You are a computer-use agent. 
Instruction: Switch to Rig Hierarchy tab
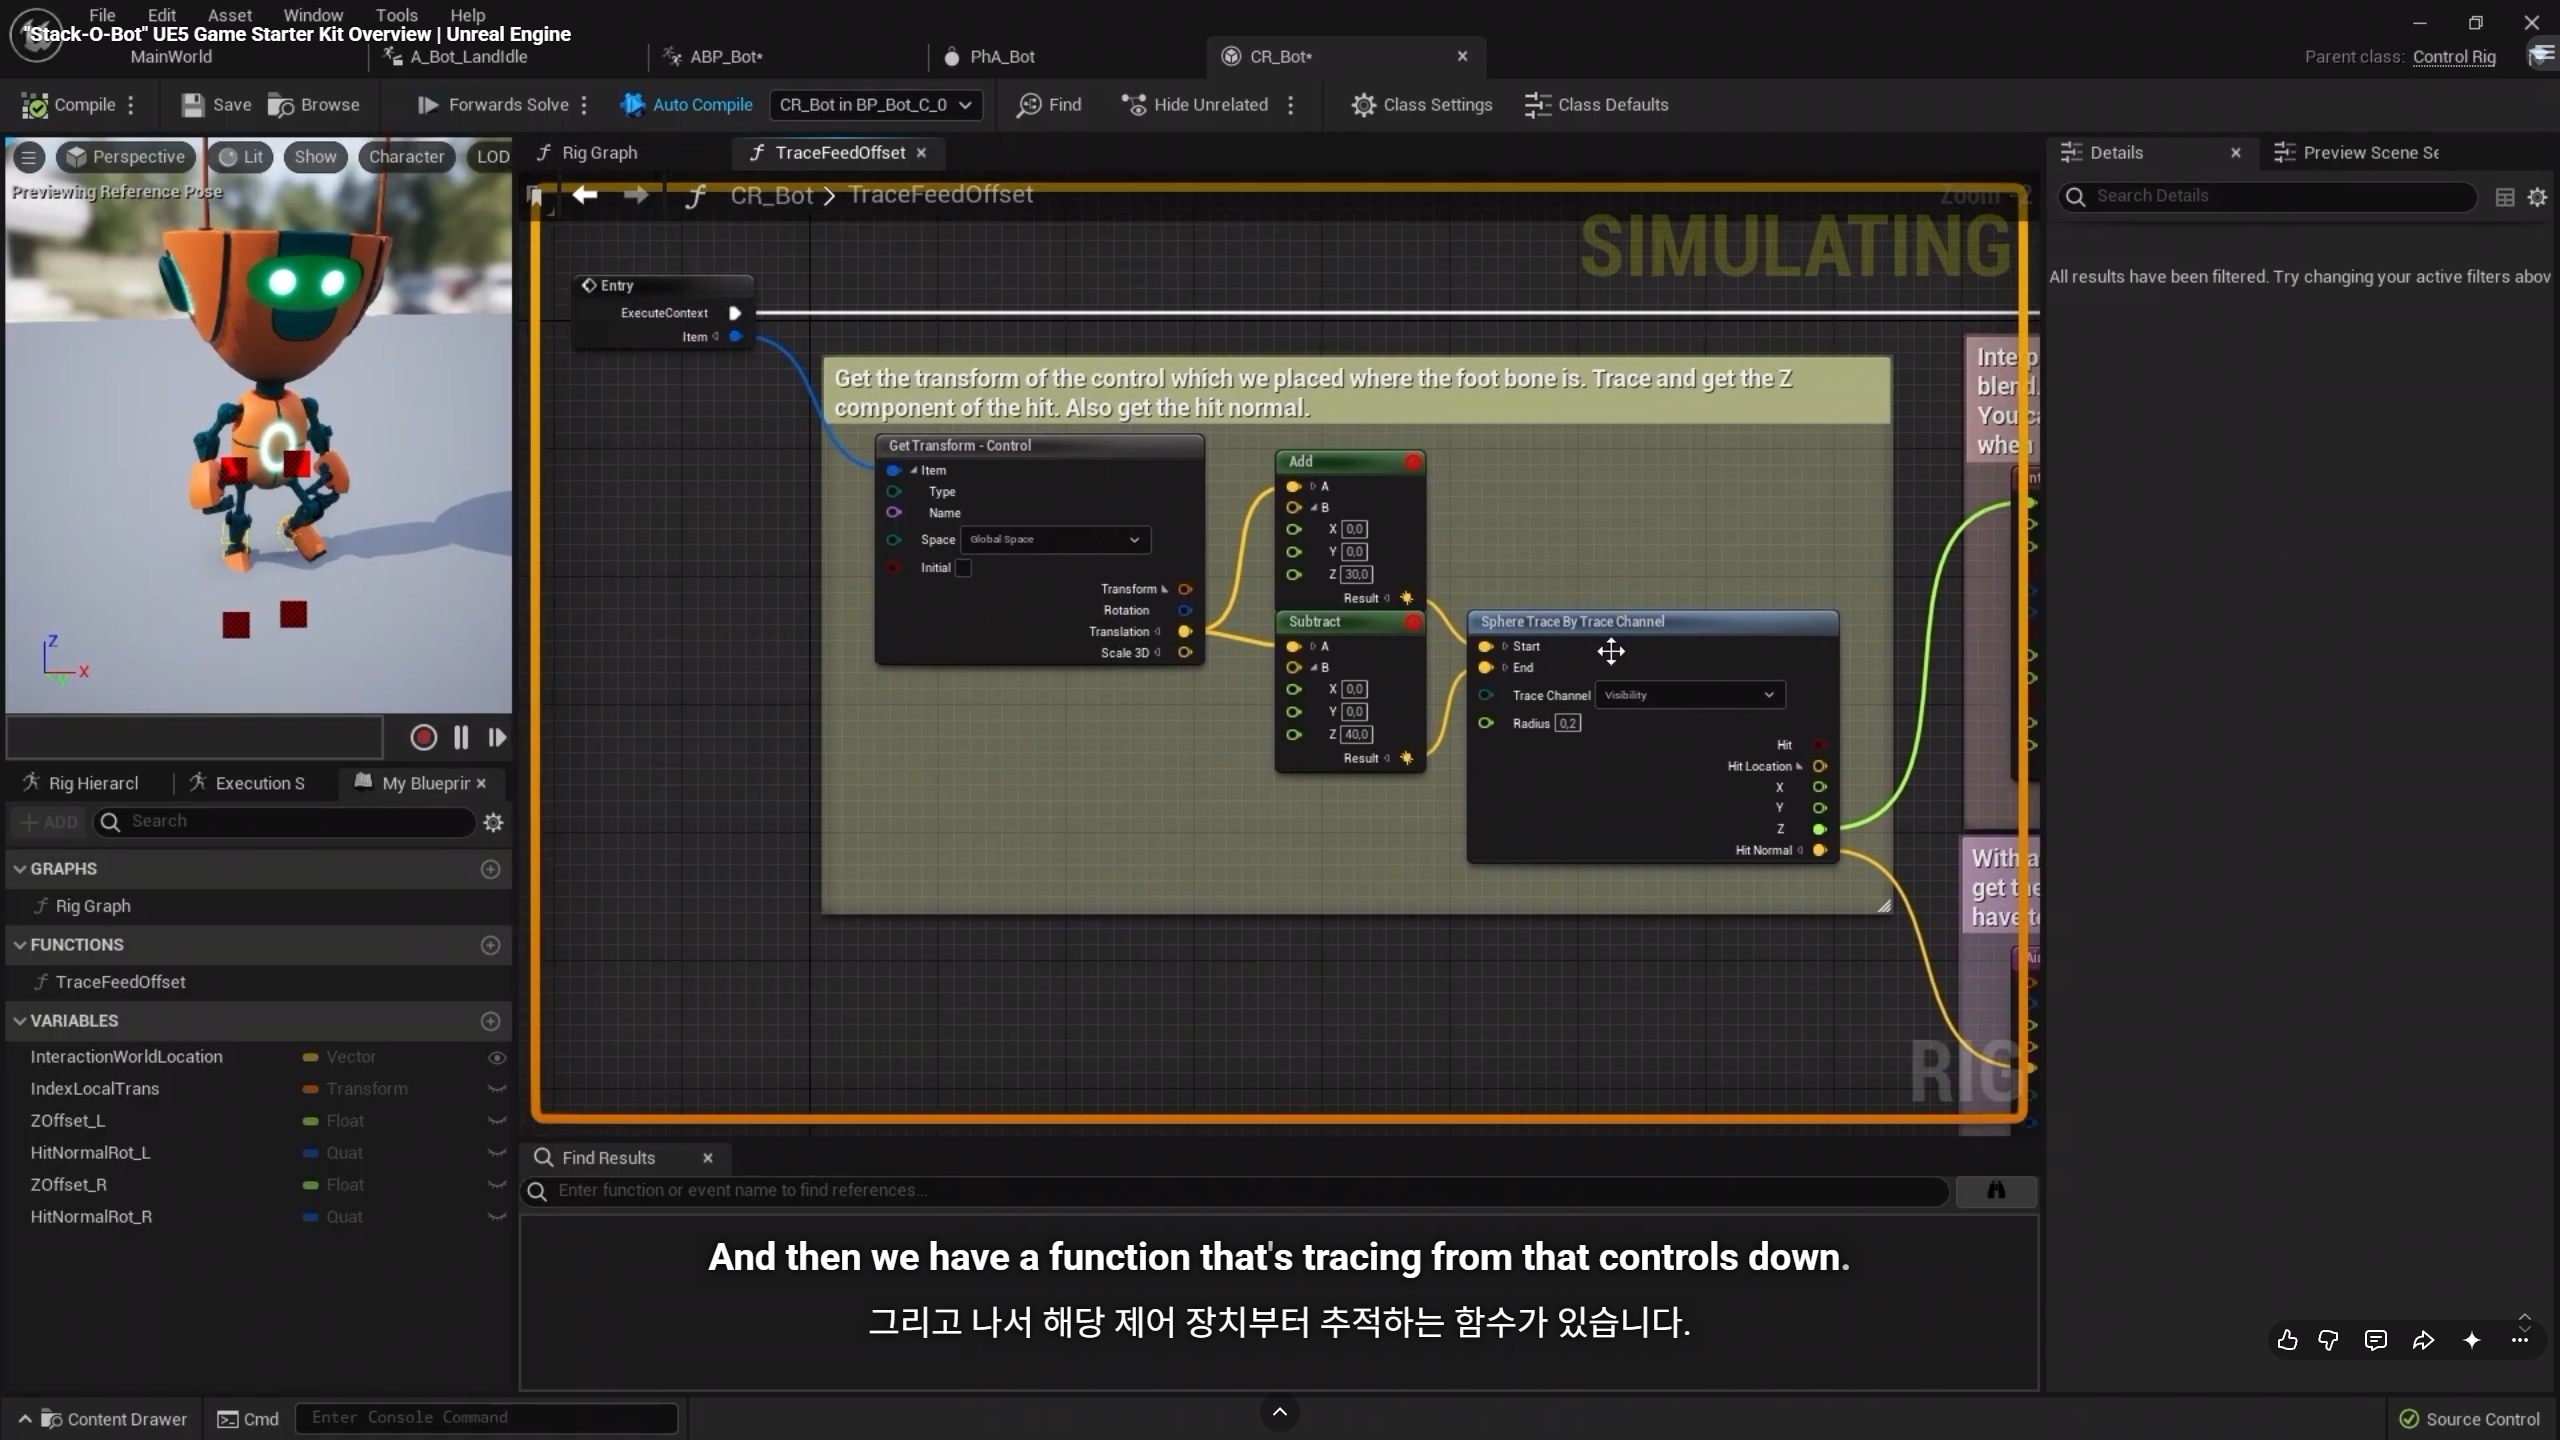[82, 783]
